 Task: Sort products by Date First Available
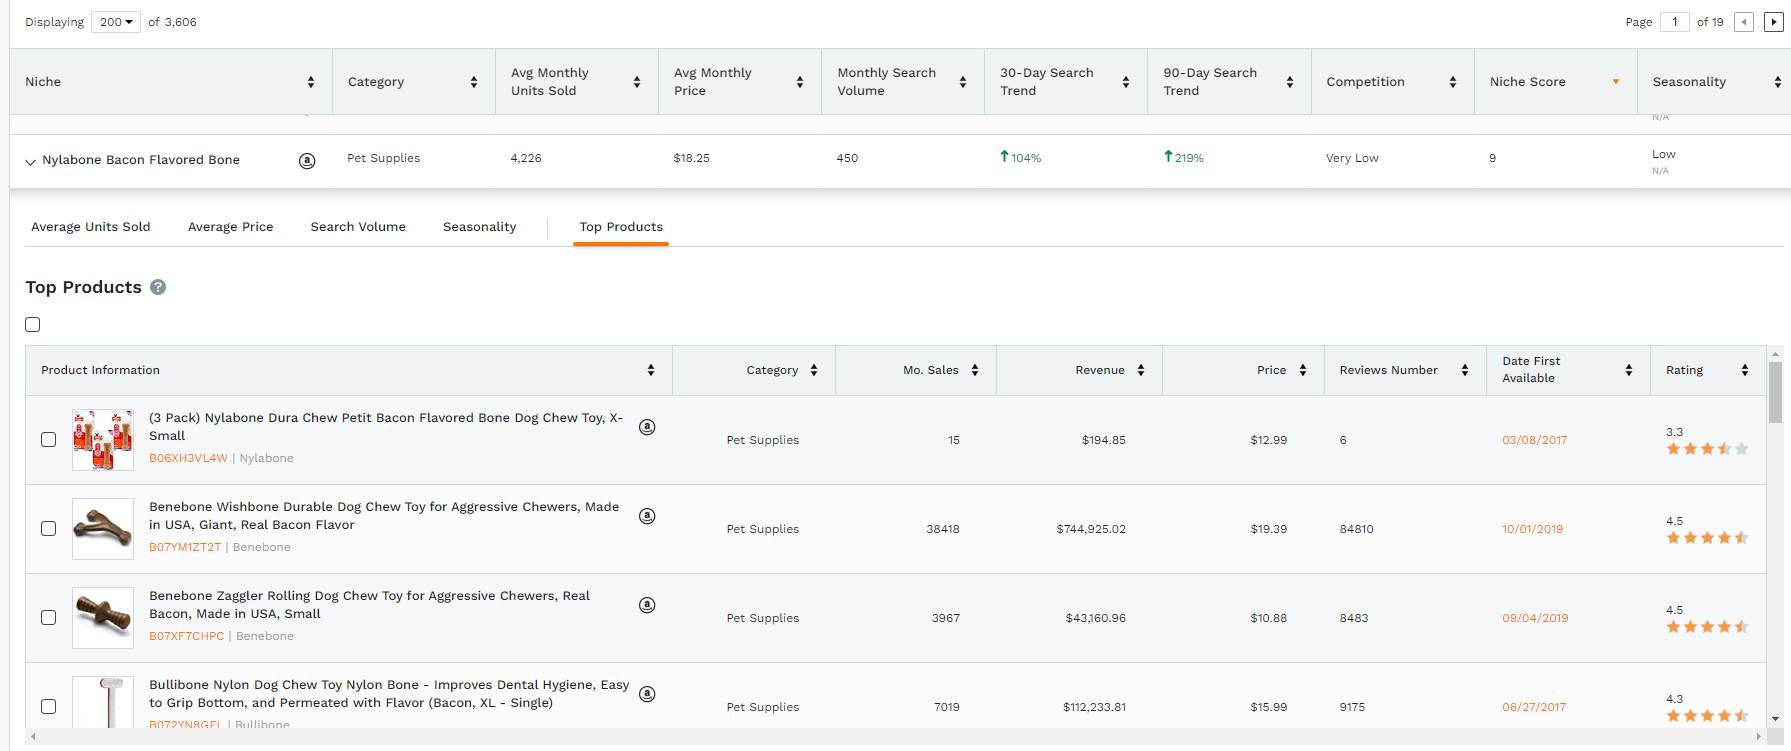pyautogui.click(x=1629, y=370)
